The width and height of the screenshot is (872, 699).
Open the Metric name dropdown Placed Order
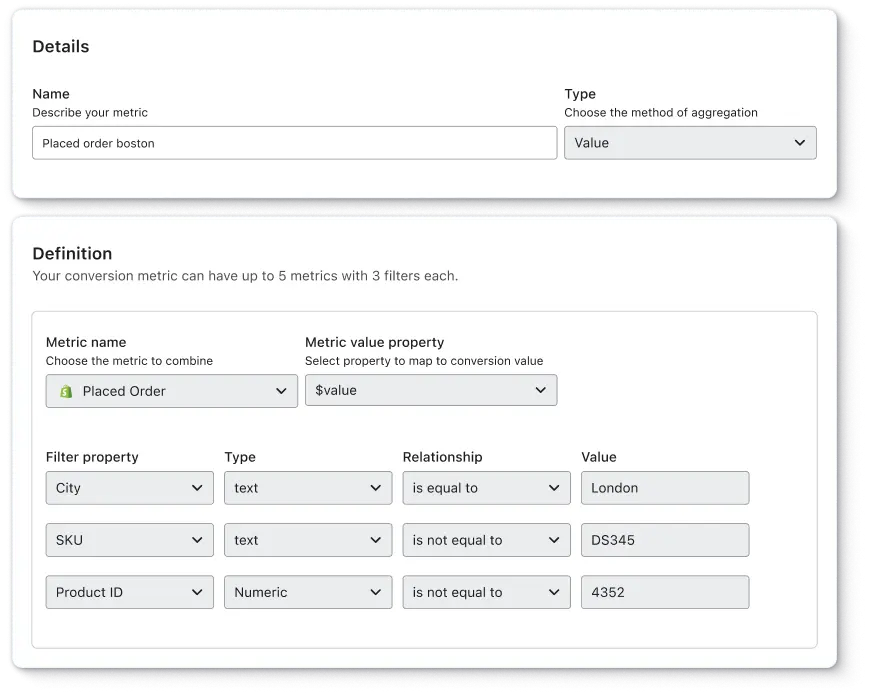pyautogui.click(x=171, y=391)
